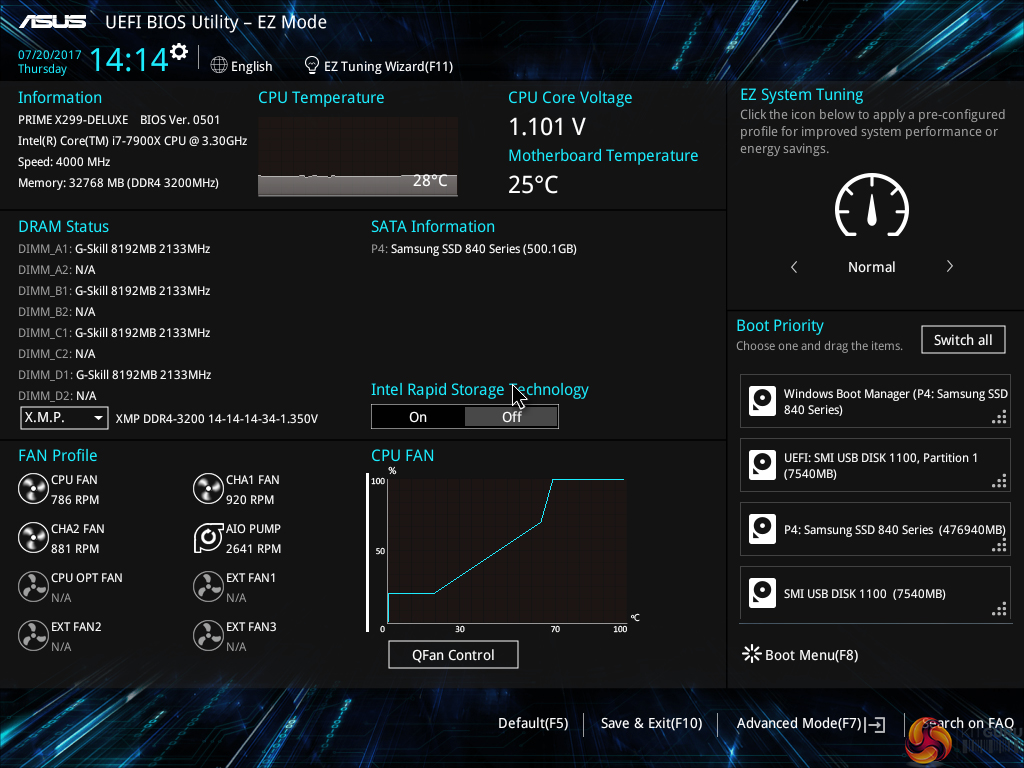This screenshot has width=1024, height=768.
Task: Click the EXT FAN1 icon
Action: coord(208,587)
